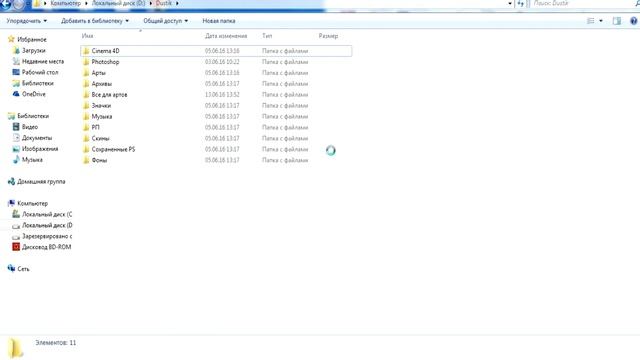640x360 pixels.
Task: Open the Документы library
Action: [37, 138]
